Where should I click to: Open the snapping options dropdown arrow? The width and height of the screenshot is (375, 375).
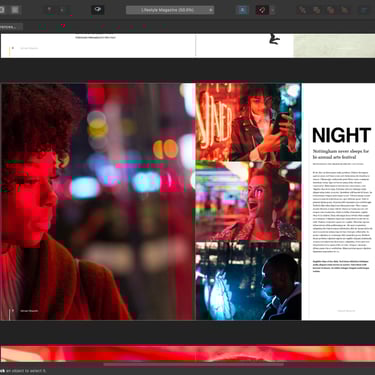point(273,10)
